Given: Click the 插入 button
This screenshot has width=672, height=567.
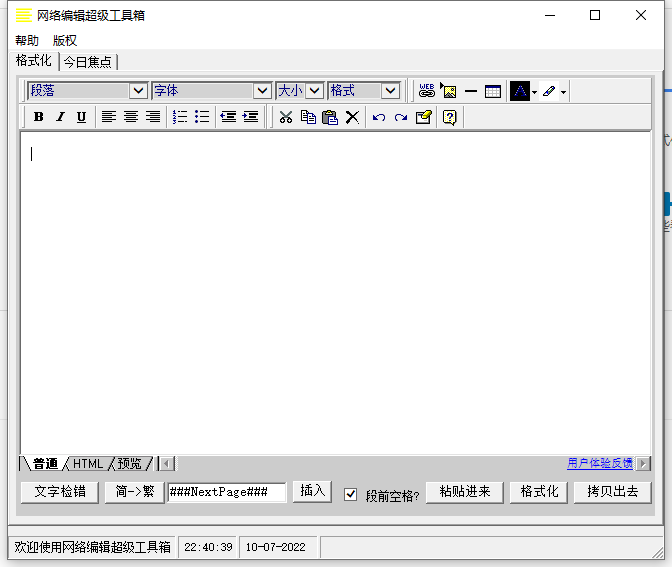Looking at the screenshot, I should pyautogui.click(x=312, y=491).
